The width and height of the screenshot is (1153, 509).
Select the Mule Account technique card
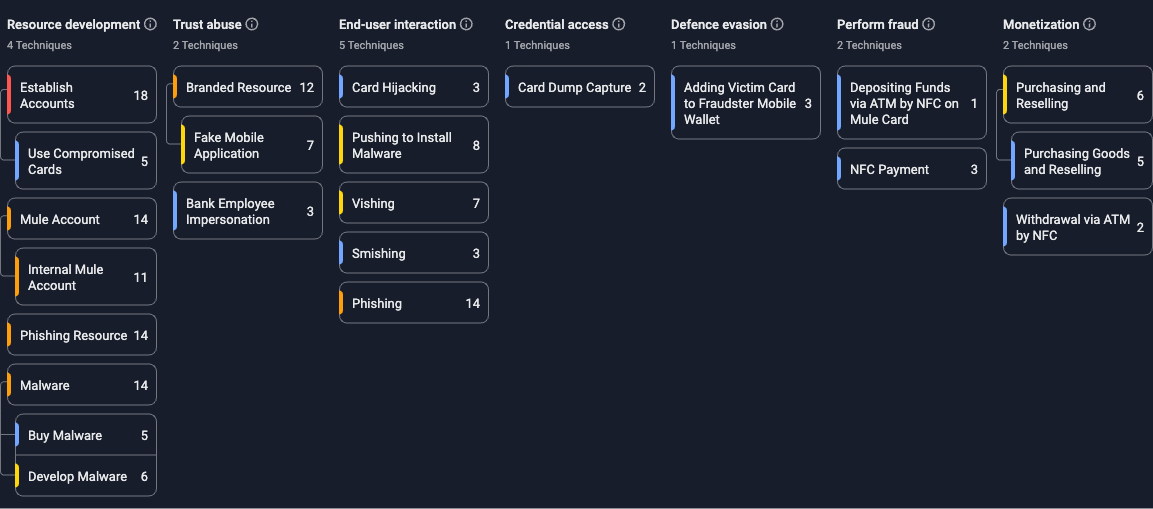(x=82, y=219)
